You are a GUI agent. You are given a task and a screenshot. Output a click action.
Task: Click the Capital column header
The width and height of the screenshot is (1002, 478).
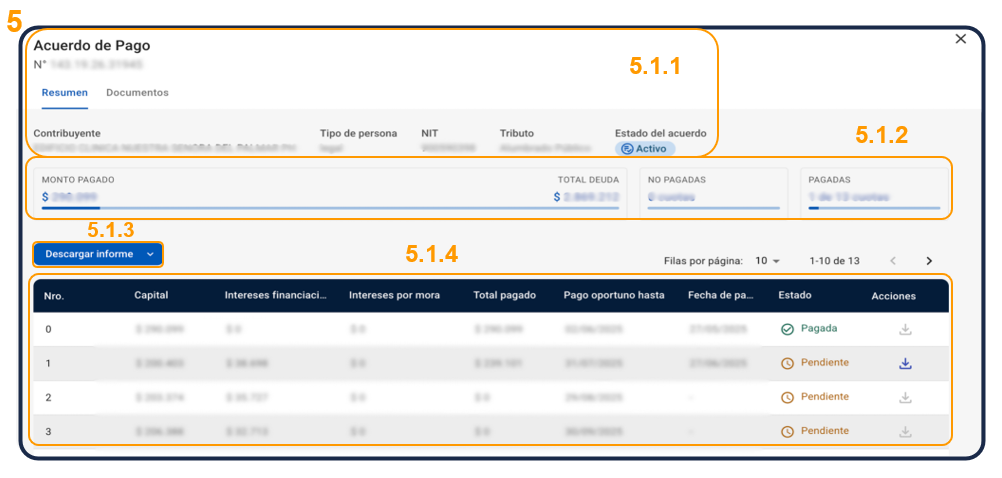point(153,295)
